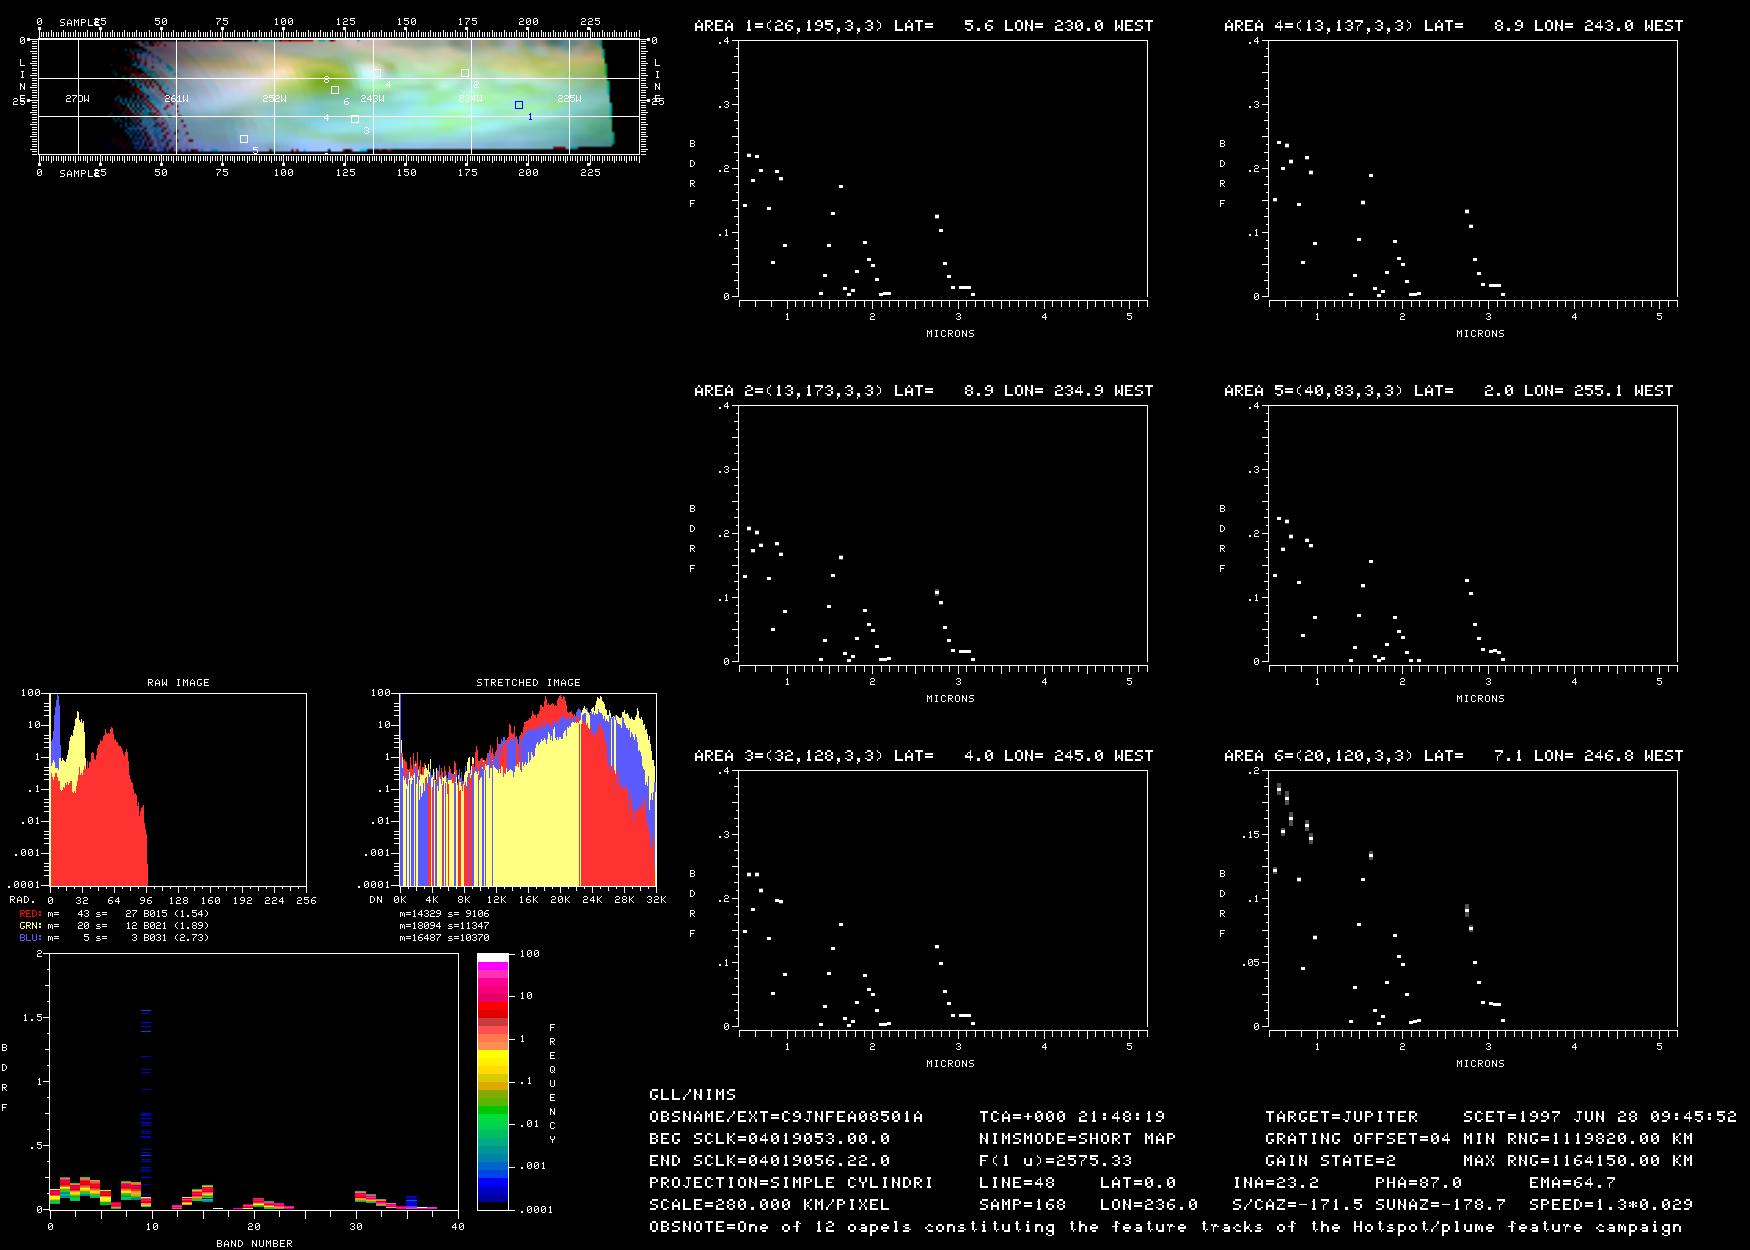Click yellow band of frequency color scale
1750x1250 pixels.
pos(492,1060)
